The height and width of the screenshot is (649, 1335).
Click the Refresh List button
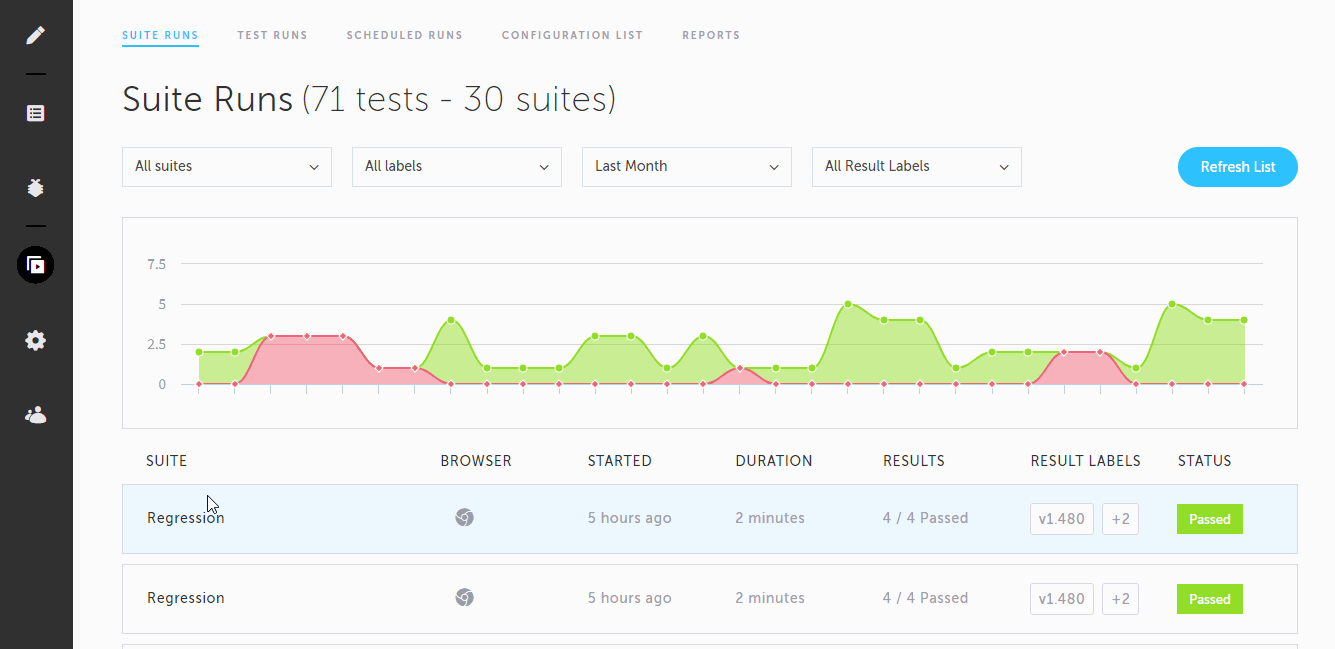click(x=1238, y=167)
